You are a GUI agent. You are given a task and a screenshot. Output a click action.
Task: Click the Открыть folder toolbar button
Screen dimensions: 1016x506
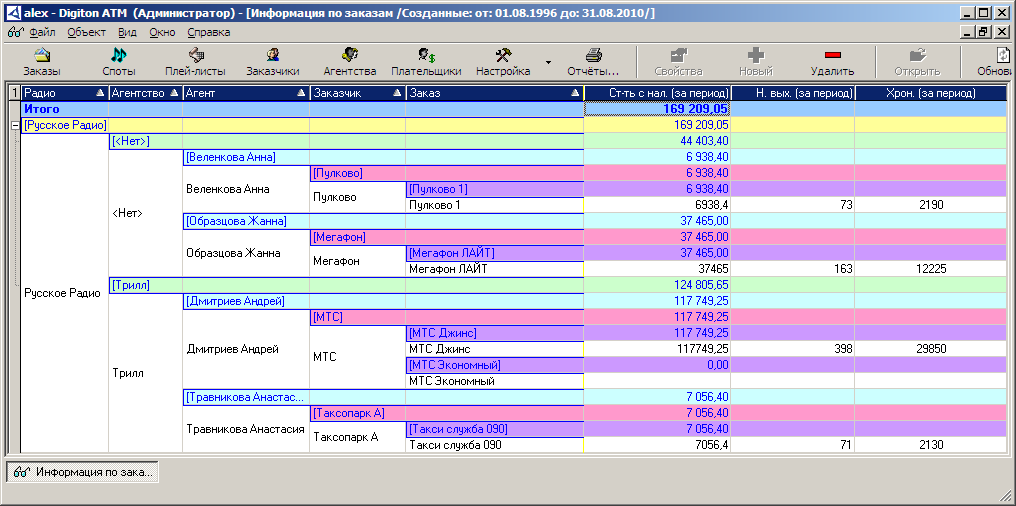(917, 63)
